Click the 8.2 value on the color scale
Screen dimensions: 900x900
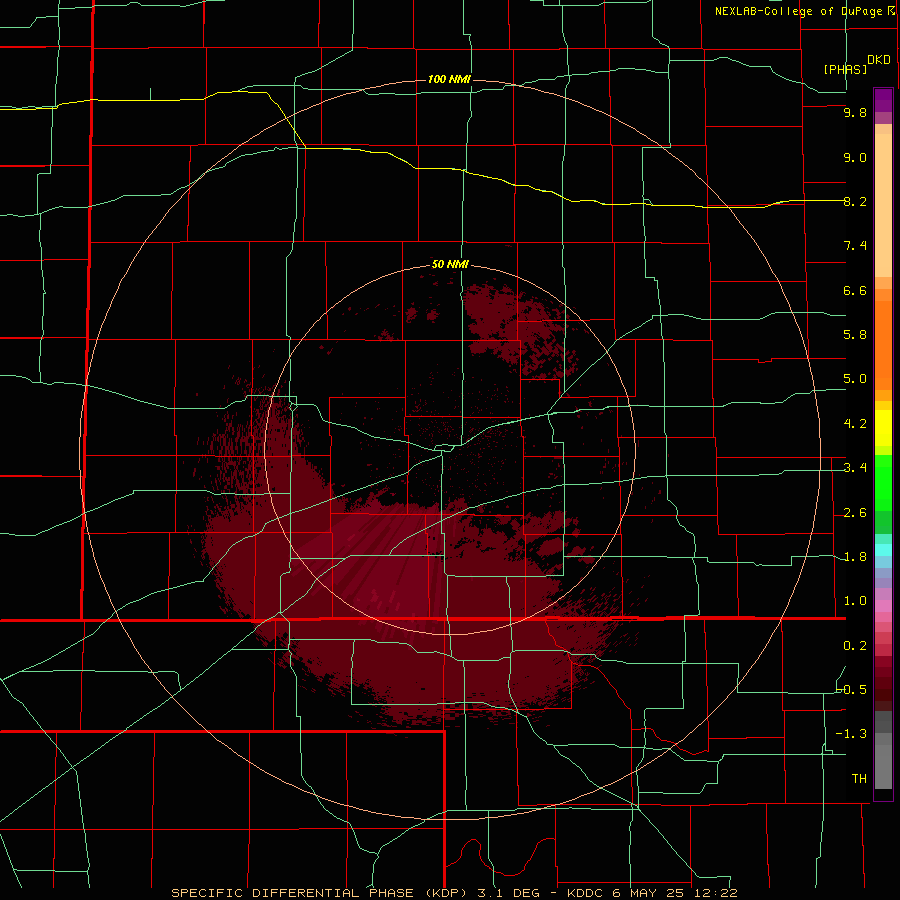(x=855, y=201)
